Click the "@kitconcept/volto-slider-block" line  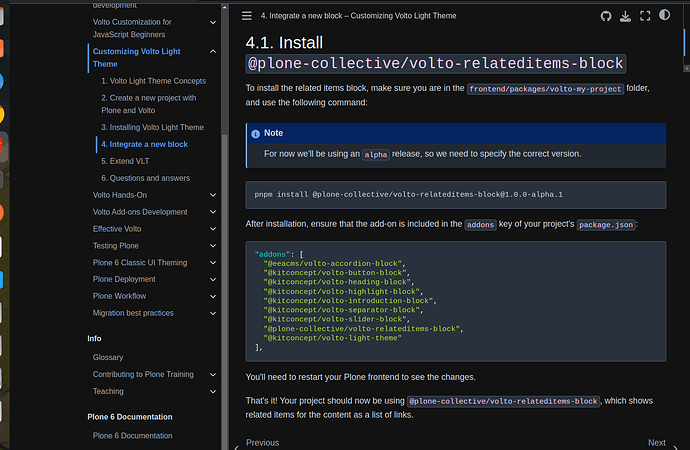(x=337, y=319)
